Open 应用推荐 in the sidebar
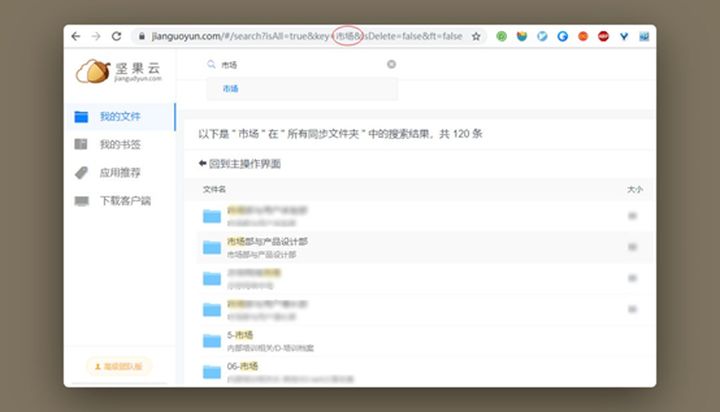The width and height of the screenshot is (720, 412). click(x=119, y=173)
